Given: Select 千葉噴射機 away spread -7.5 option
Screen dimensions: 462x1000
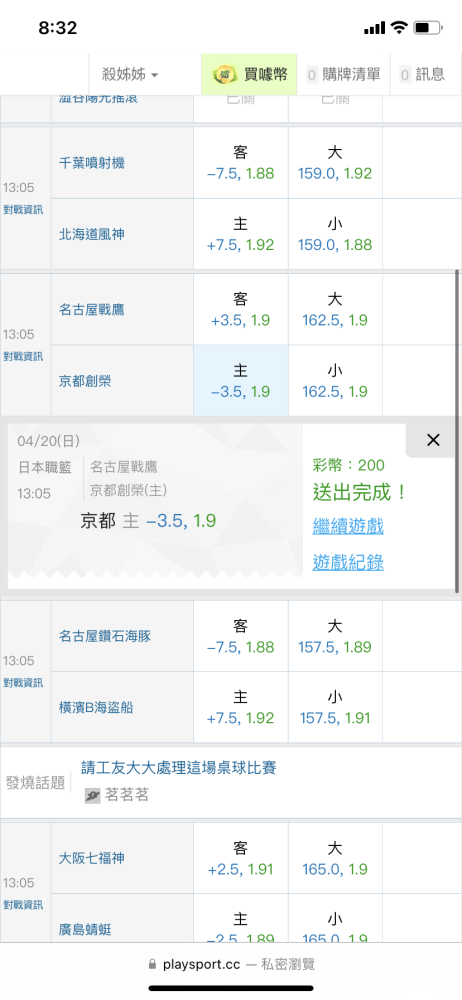Looking at the screenshot, I should [x=241, y=163].
